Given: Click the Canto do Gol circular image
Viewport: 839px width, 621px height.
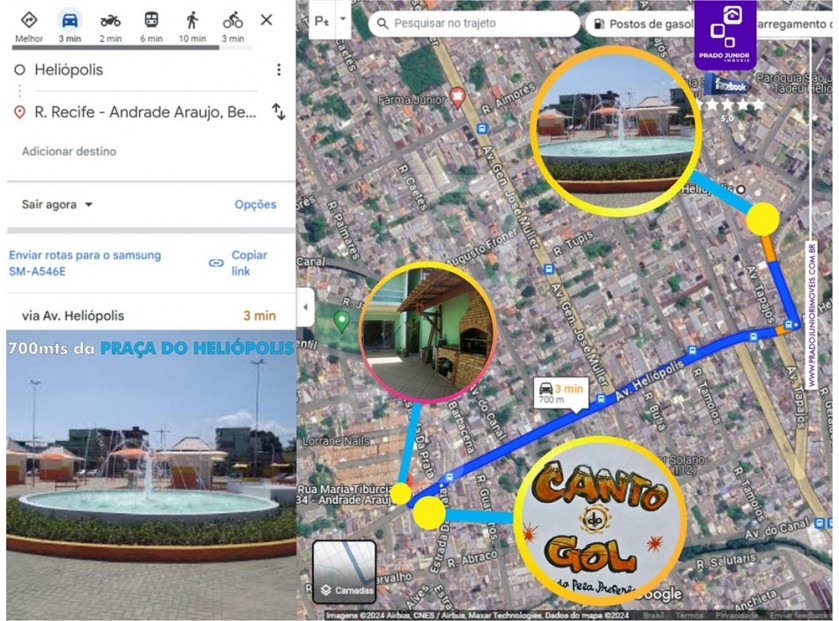Looking at the screenshot, I should coord(598,519).
